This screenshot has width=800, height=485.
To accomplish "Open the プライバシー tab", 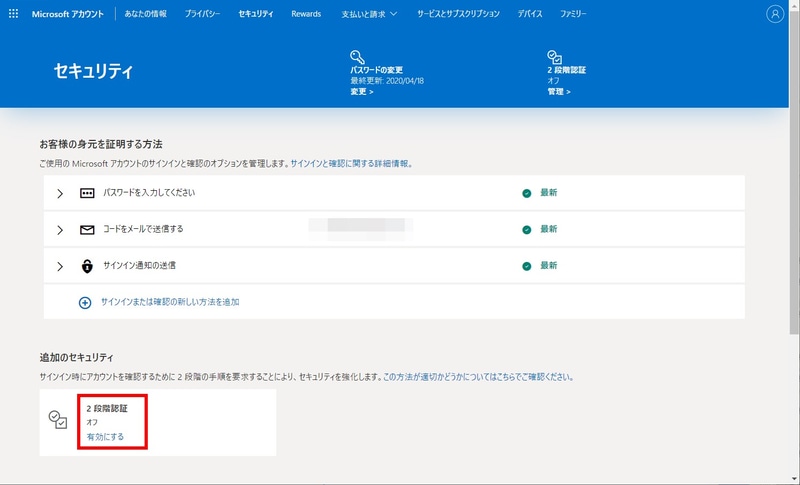I will [203, 14].
